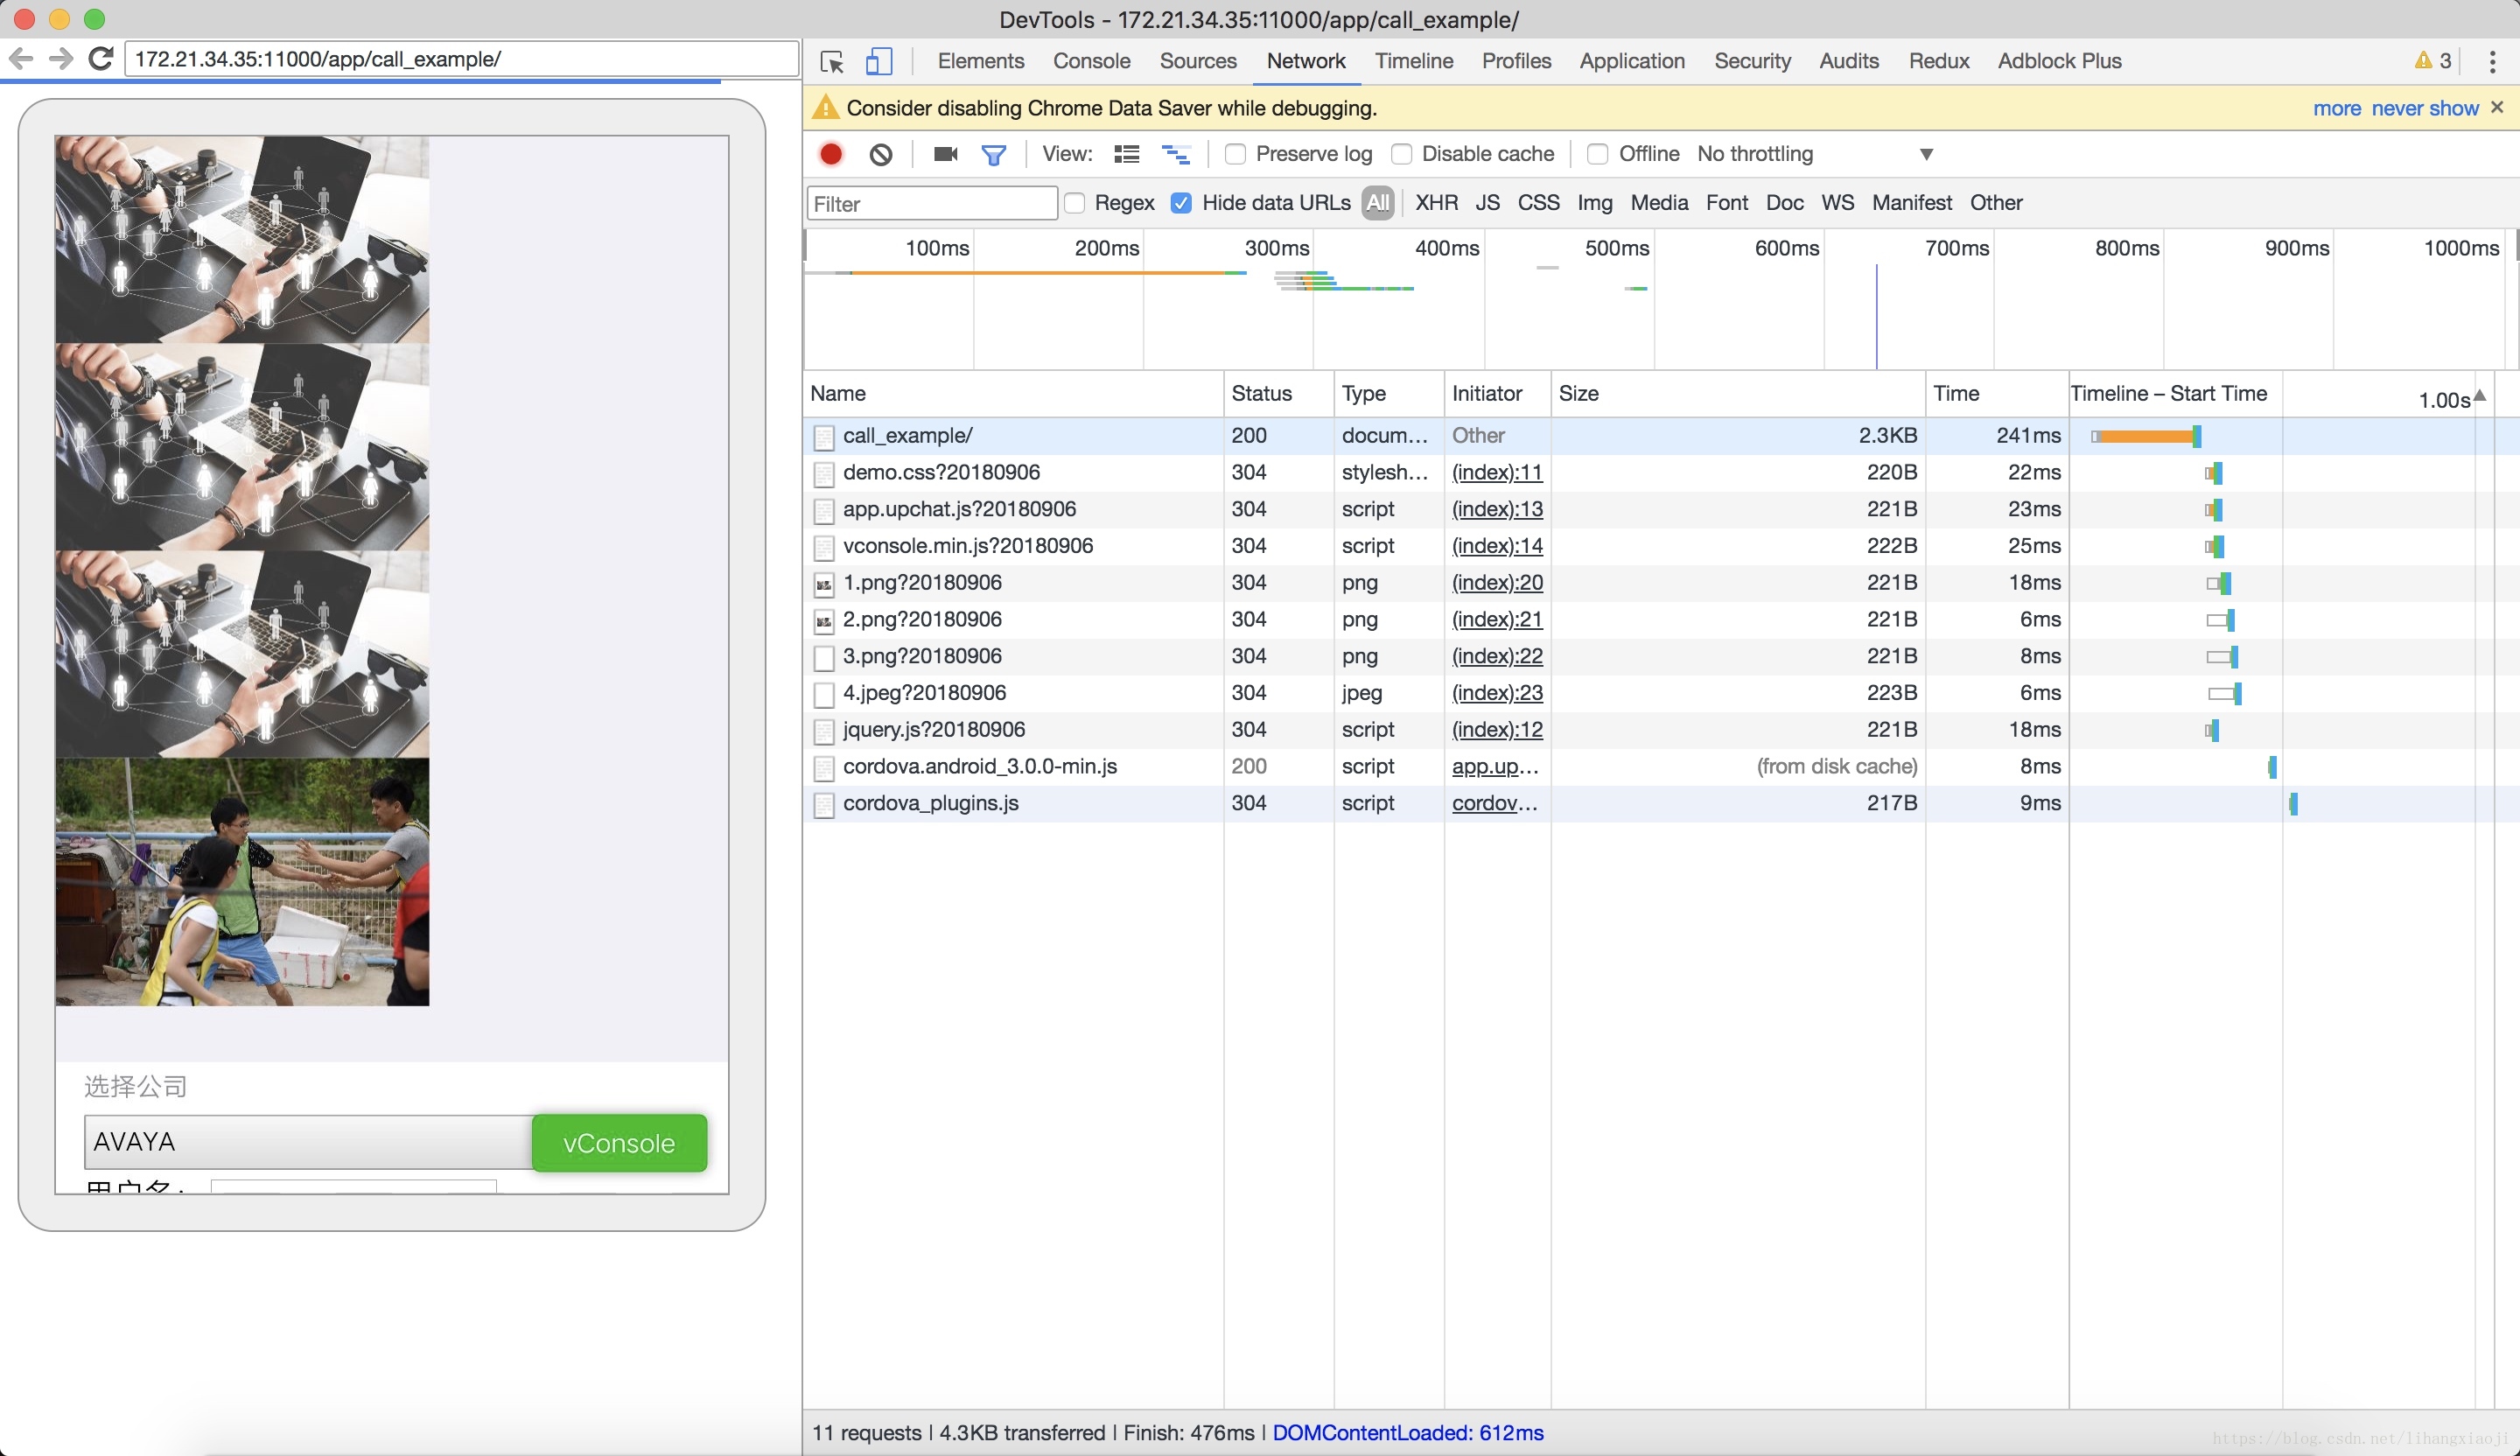Click file icon for cordova_plugins.js row

[x=824, y=805]
